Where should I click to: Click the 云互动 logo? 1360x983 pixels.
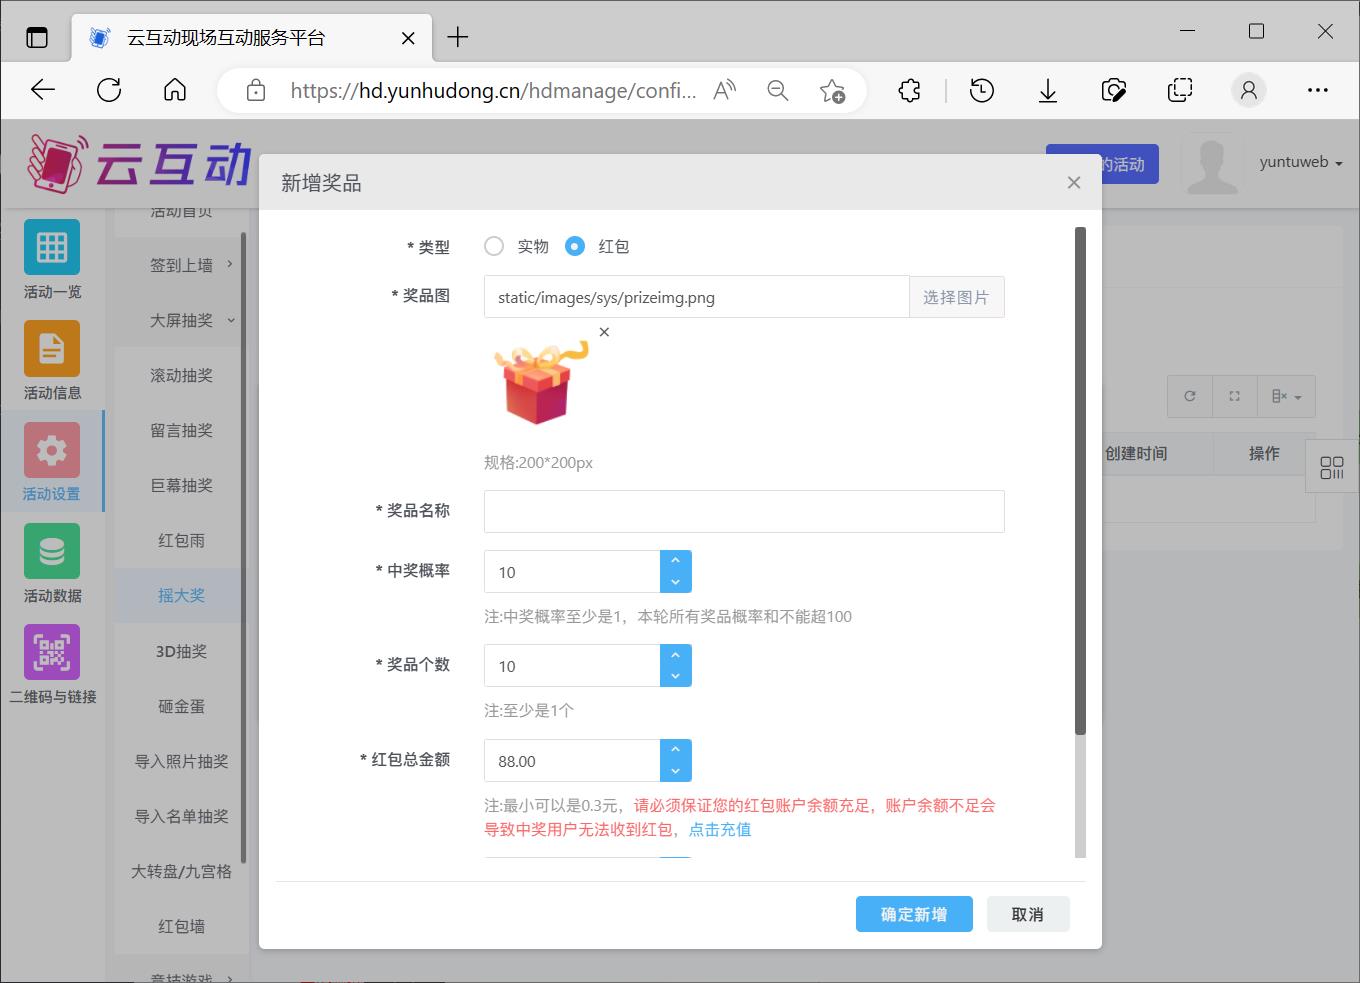[x=138, y=164]
